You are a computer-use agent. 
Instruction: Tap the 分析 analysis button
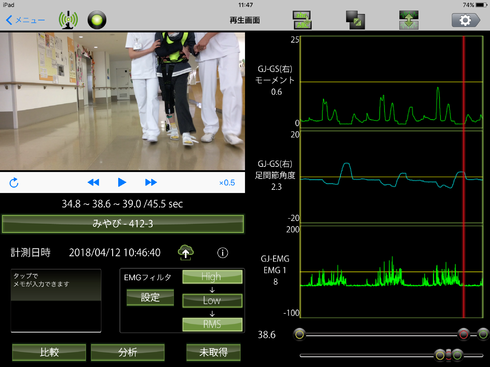[x=128, y=352]
